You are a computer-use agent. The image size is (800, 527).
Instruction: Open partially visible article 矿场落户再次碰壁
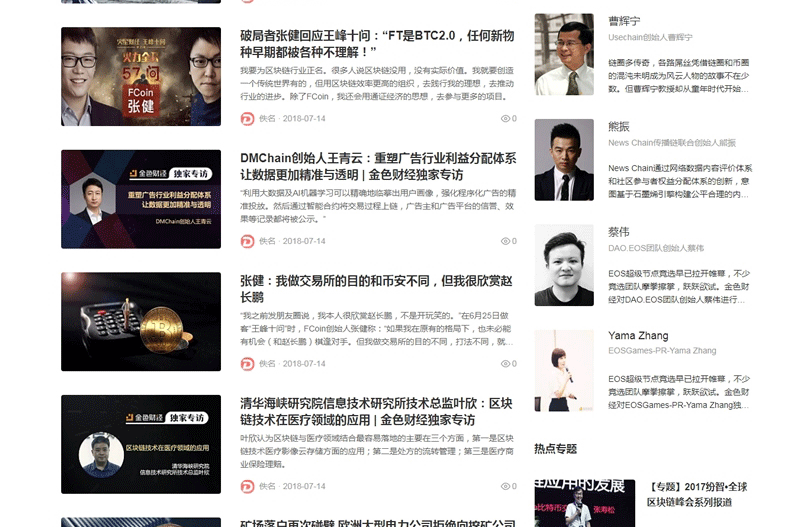(x=378, y=523)
